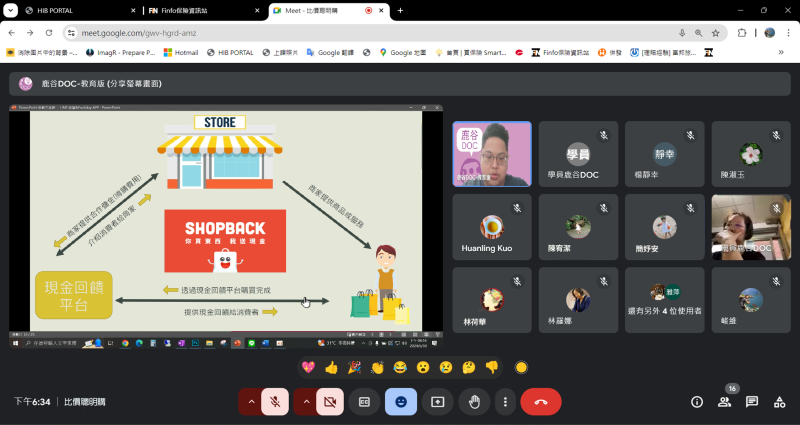
Task: Turn your camera on
Action: [x=330, y=402]
